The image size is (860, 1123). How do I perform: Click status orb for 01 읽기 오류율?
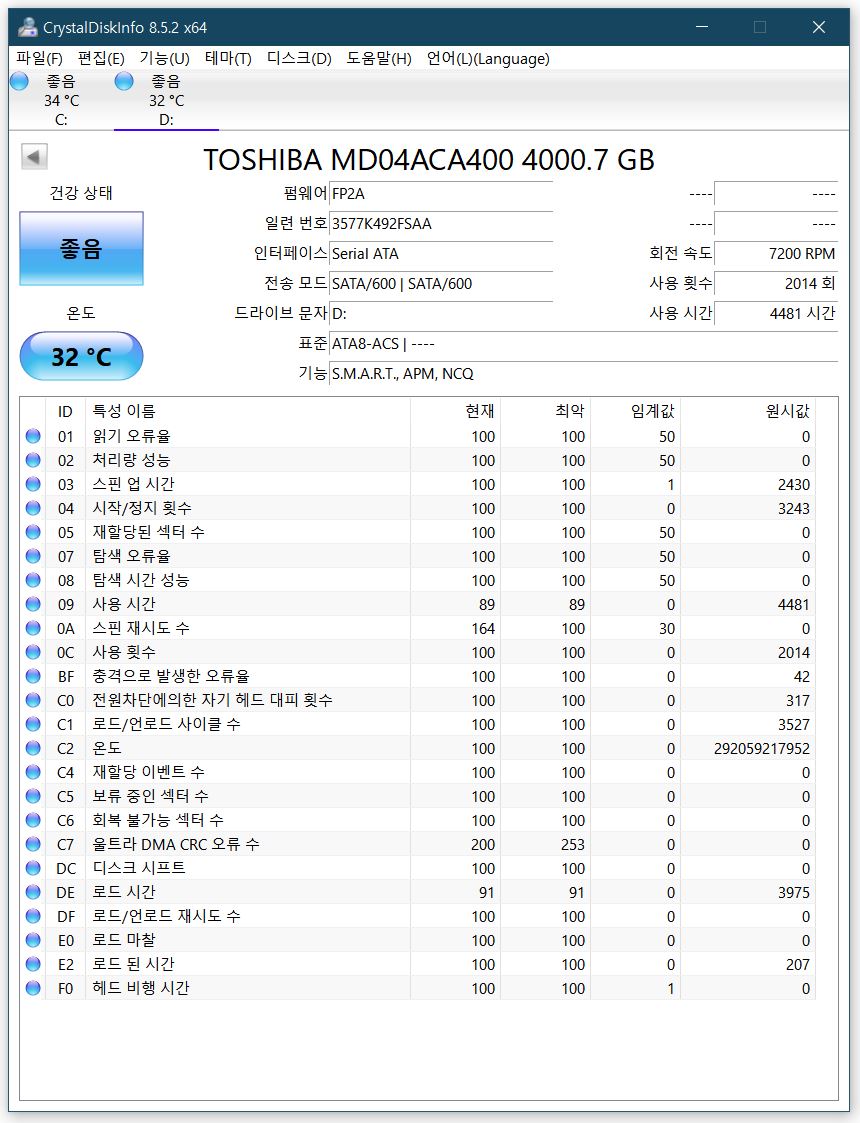pyautogui.click(x=33, y=436)
